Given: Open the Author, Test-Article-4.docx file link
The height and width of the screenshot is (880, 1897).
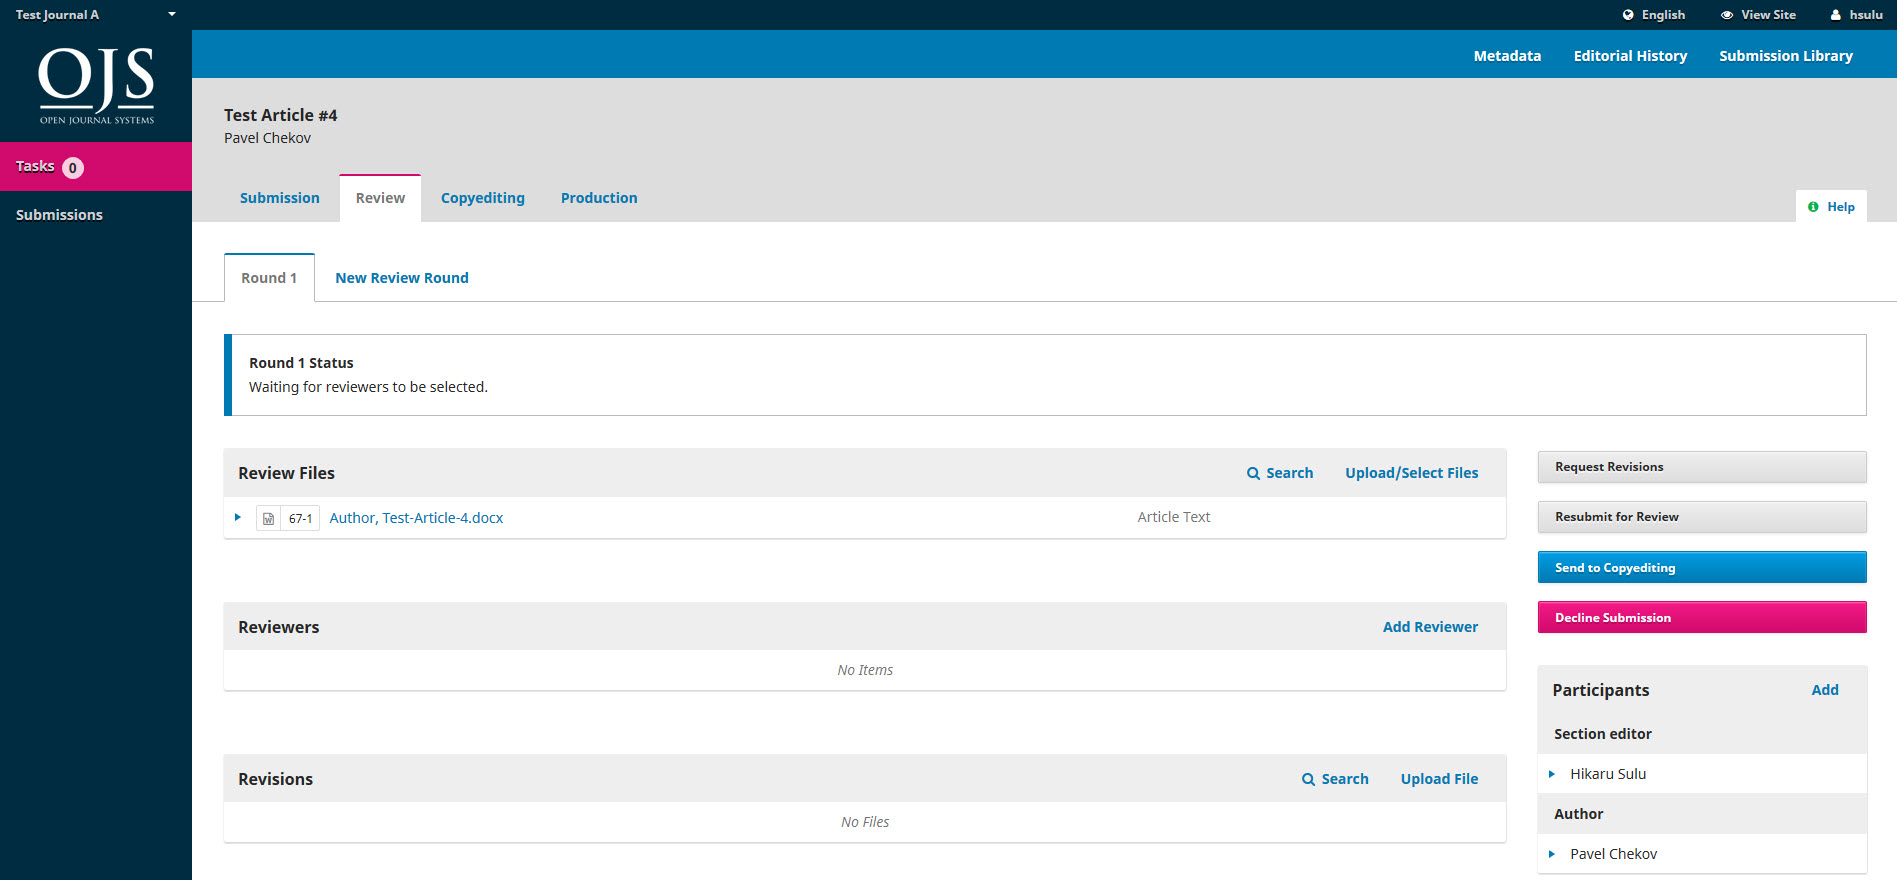Looking at the screenshot, I should tap(416, 518).
